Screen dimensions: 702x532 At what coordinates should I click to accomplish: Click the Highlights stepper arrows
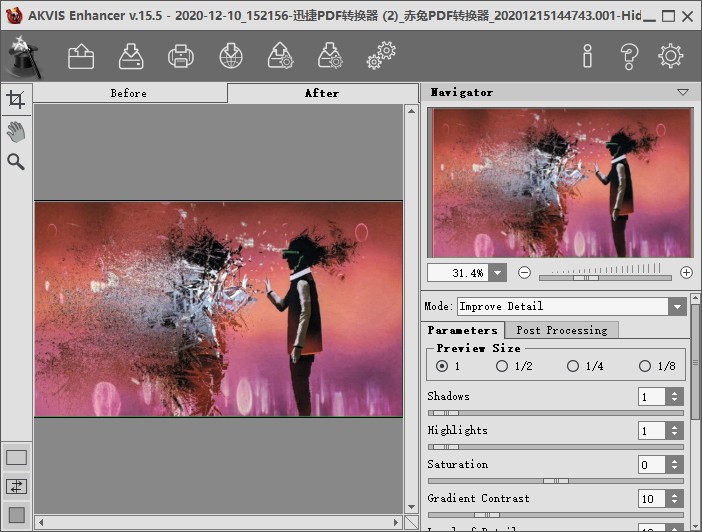[x=674, y=430]
